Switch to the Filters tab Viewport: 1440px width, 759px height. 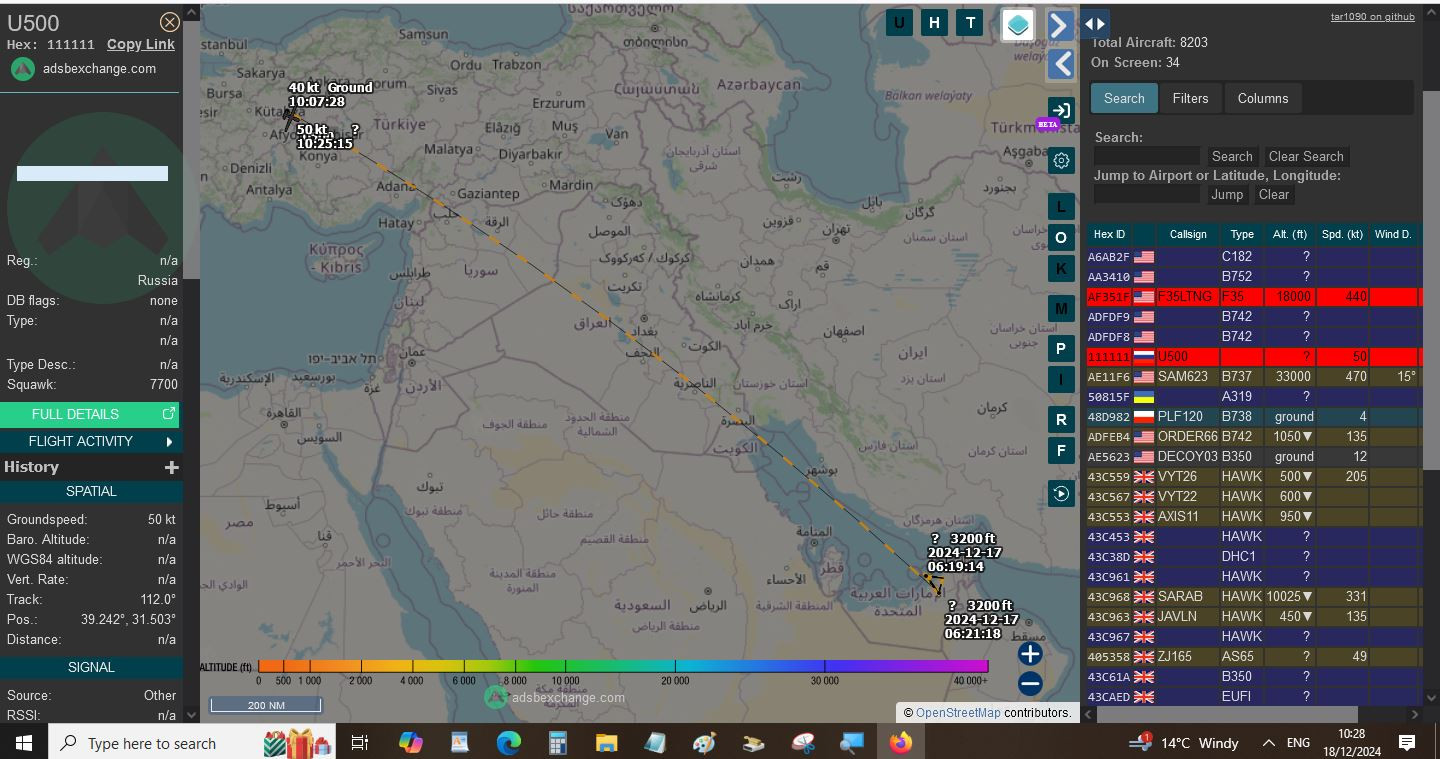[1190, 98]
